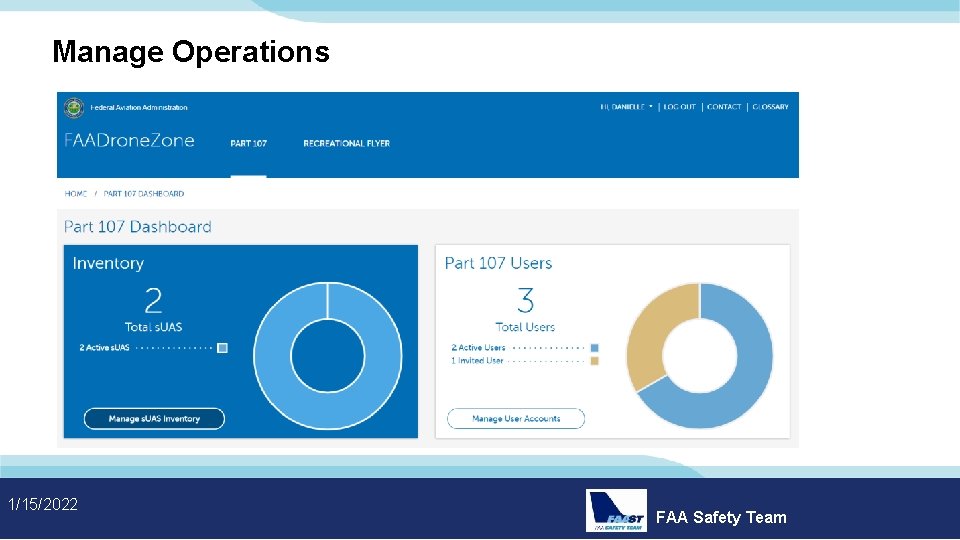Click the Part 107 Users card heading
Image resolution: width=960 pixels, height=540 pixels.
coord(498,263)
